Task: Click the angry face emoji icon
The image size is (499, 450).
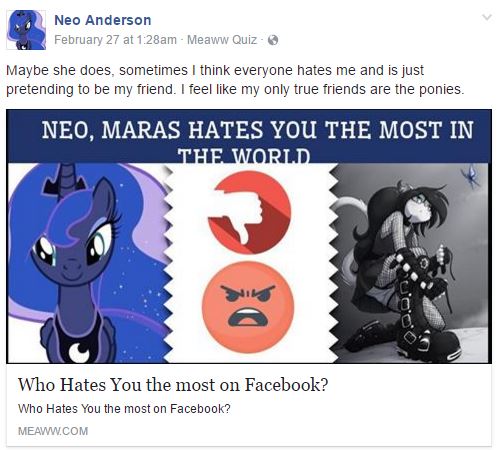Action: tap(248, 307)
